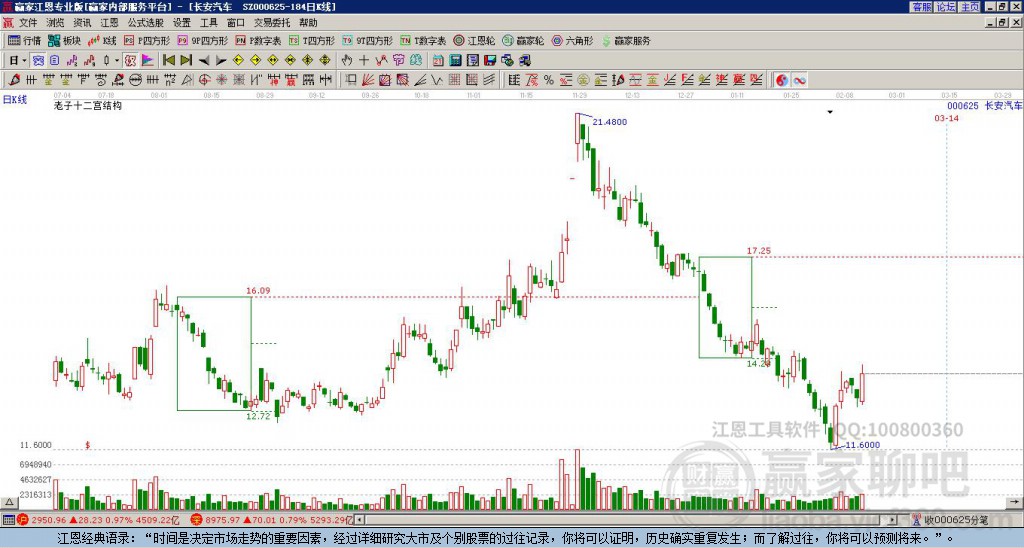Viewport: 1024px width, 548px height.
Task: Open the 主页 homepage link
Action: pos(970,7)
